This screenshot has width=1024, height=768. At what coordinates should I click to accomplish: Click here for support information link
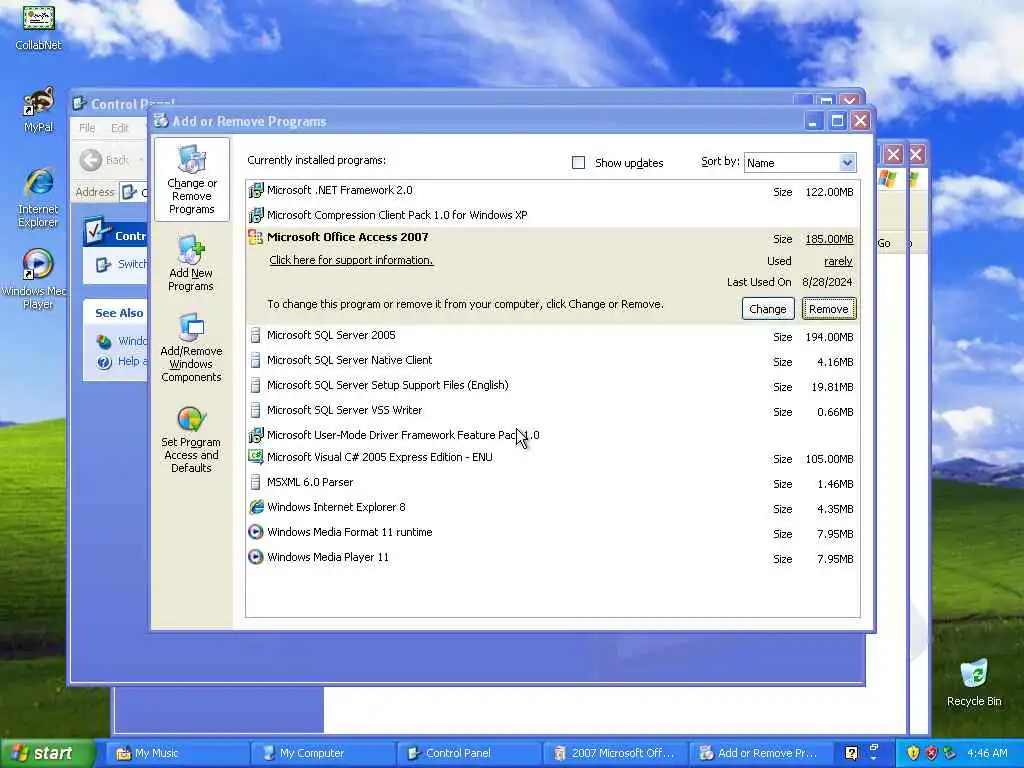tap(351, 260)
